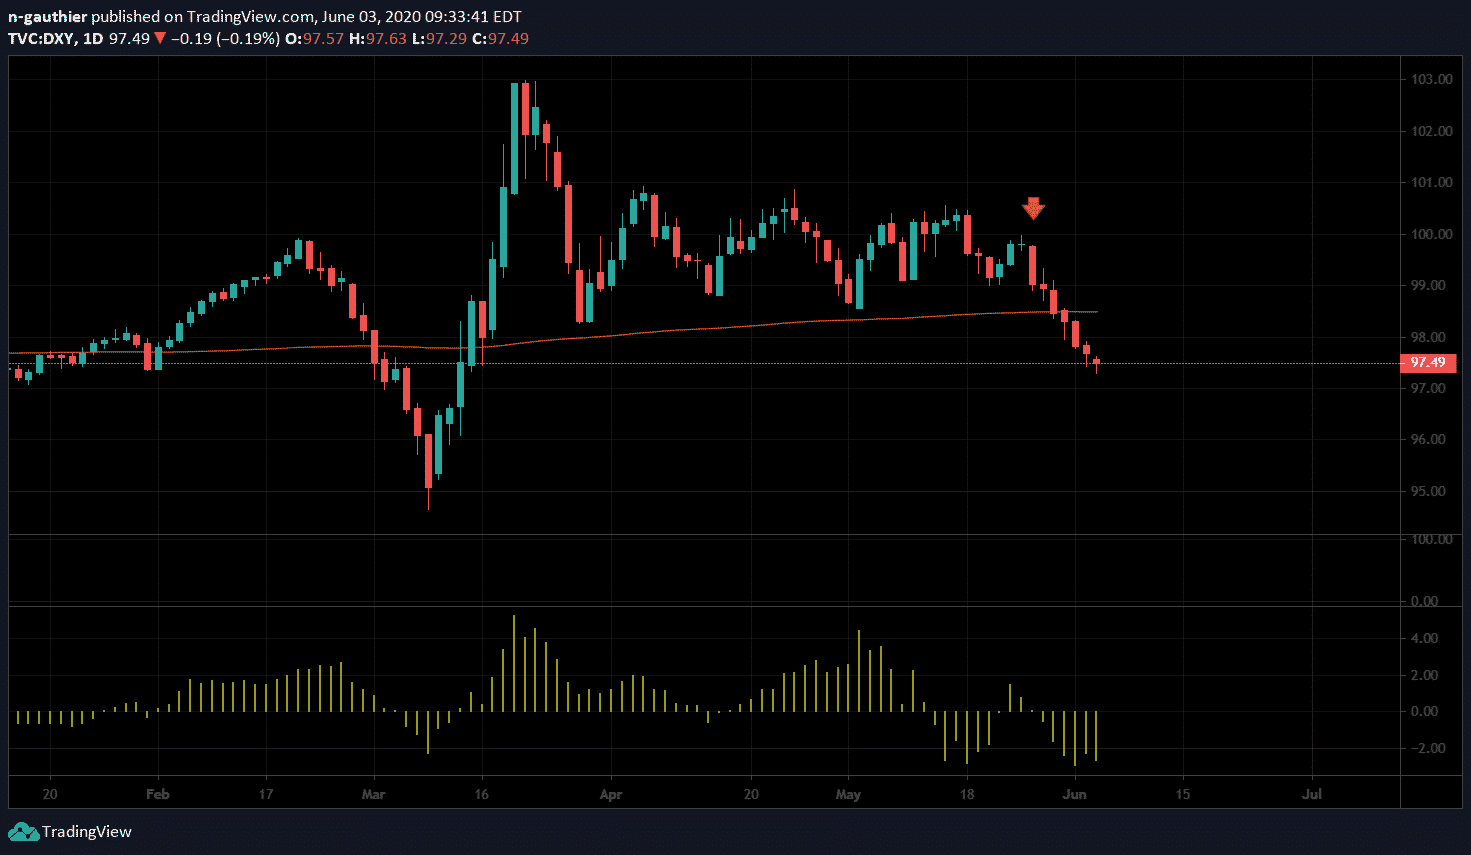The height and width of the screenshot is (855, 1471).
Task: Click the Jun date axis label
Action: click(x=1075, y=795)
